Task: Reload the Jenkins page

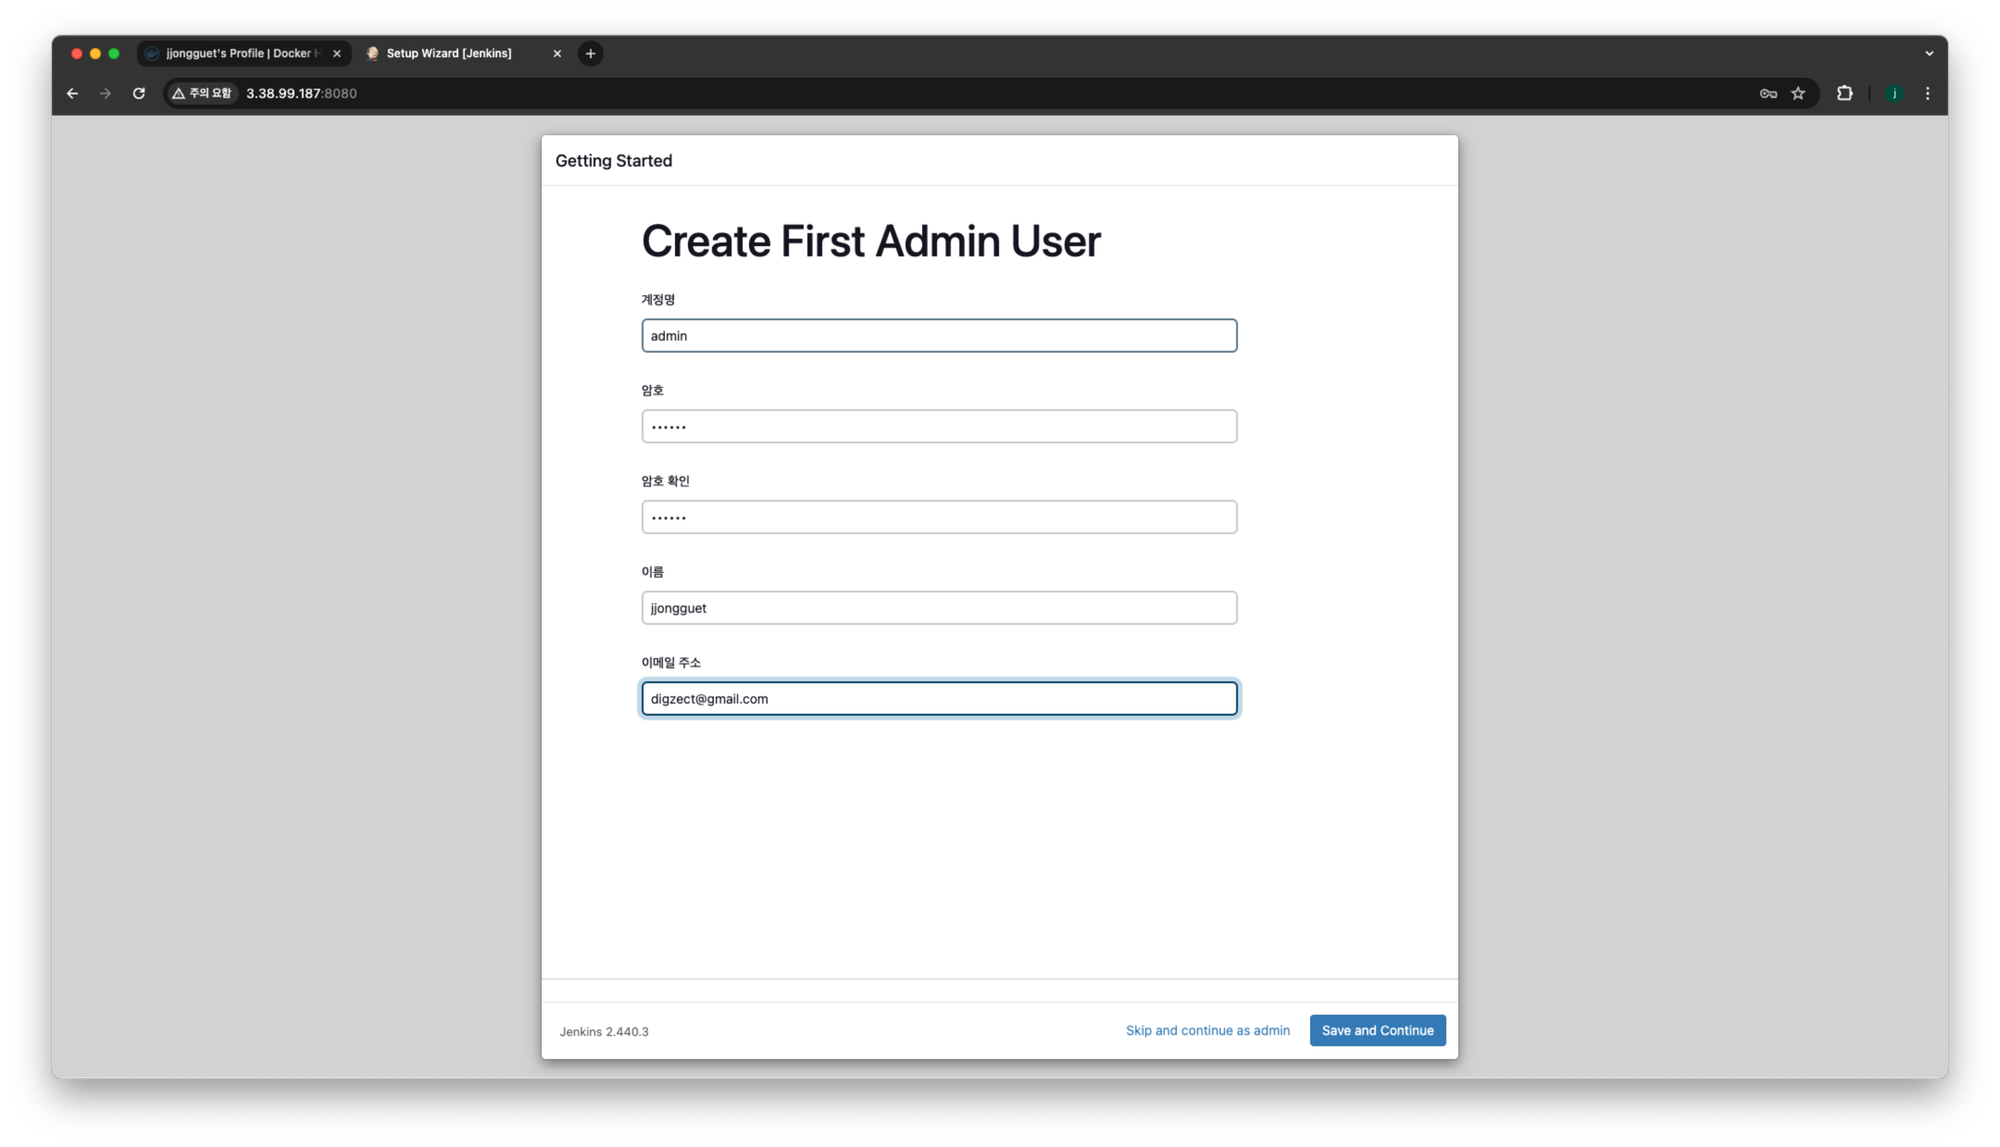Action: [139, 93]
